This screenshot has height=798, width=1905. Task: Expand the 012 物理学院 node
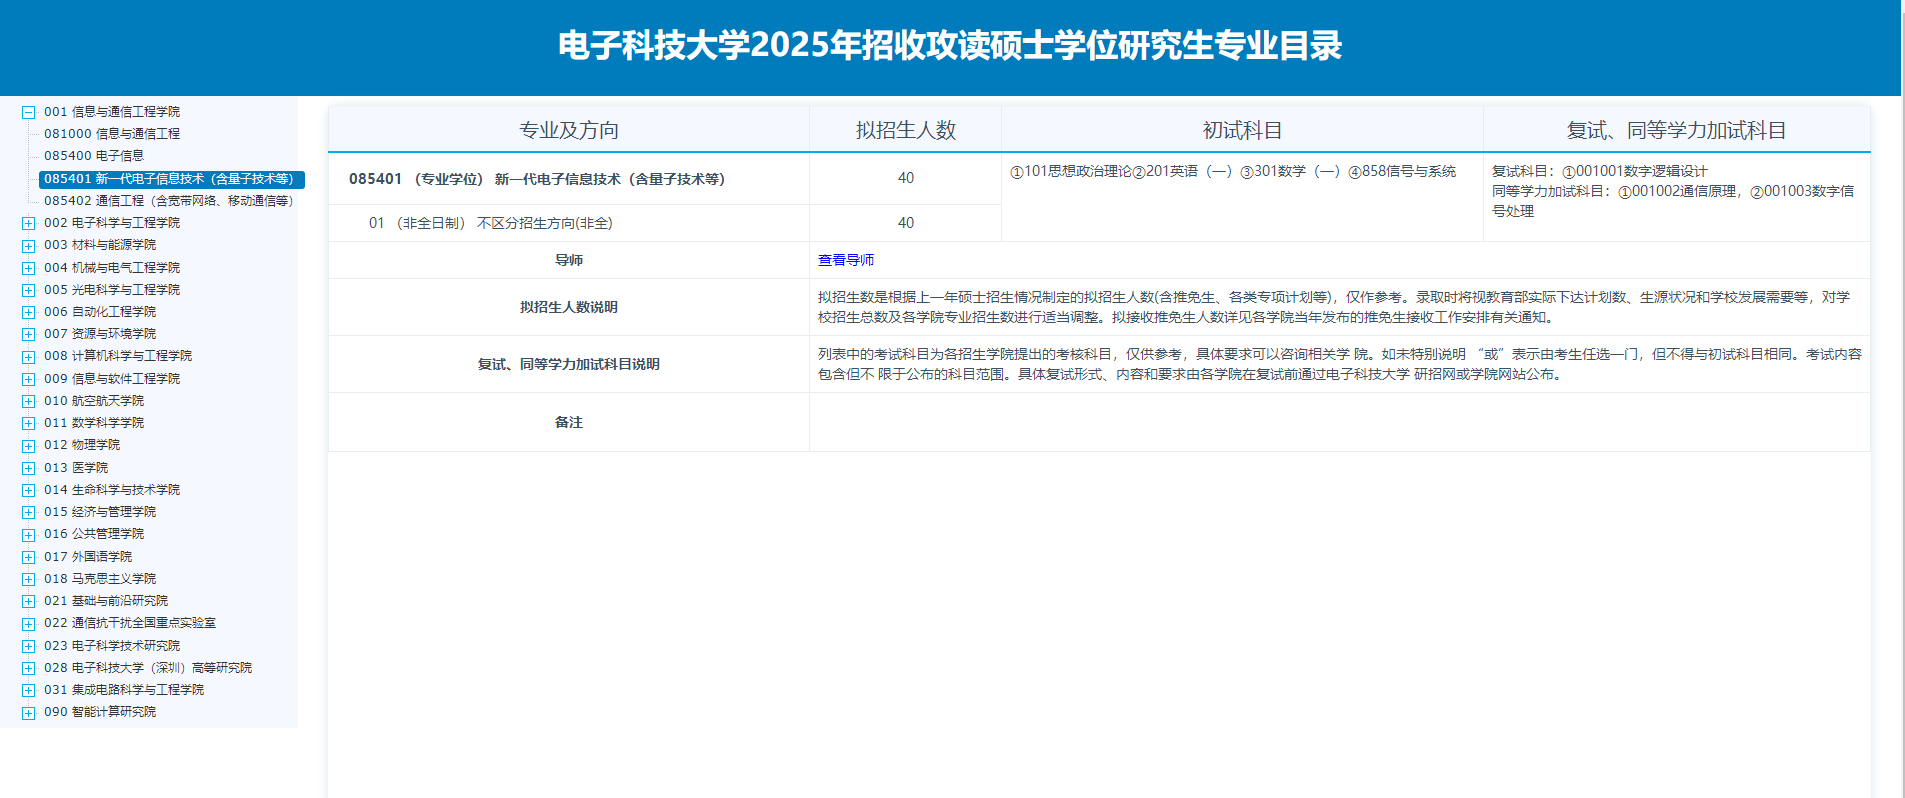point(29,445)
